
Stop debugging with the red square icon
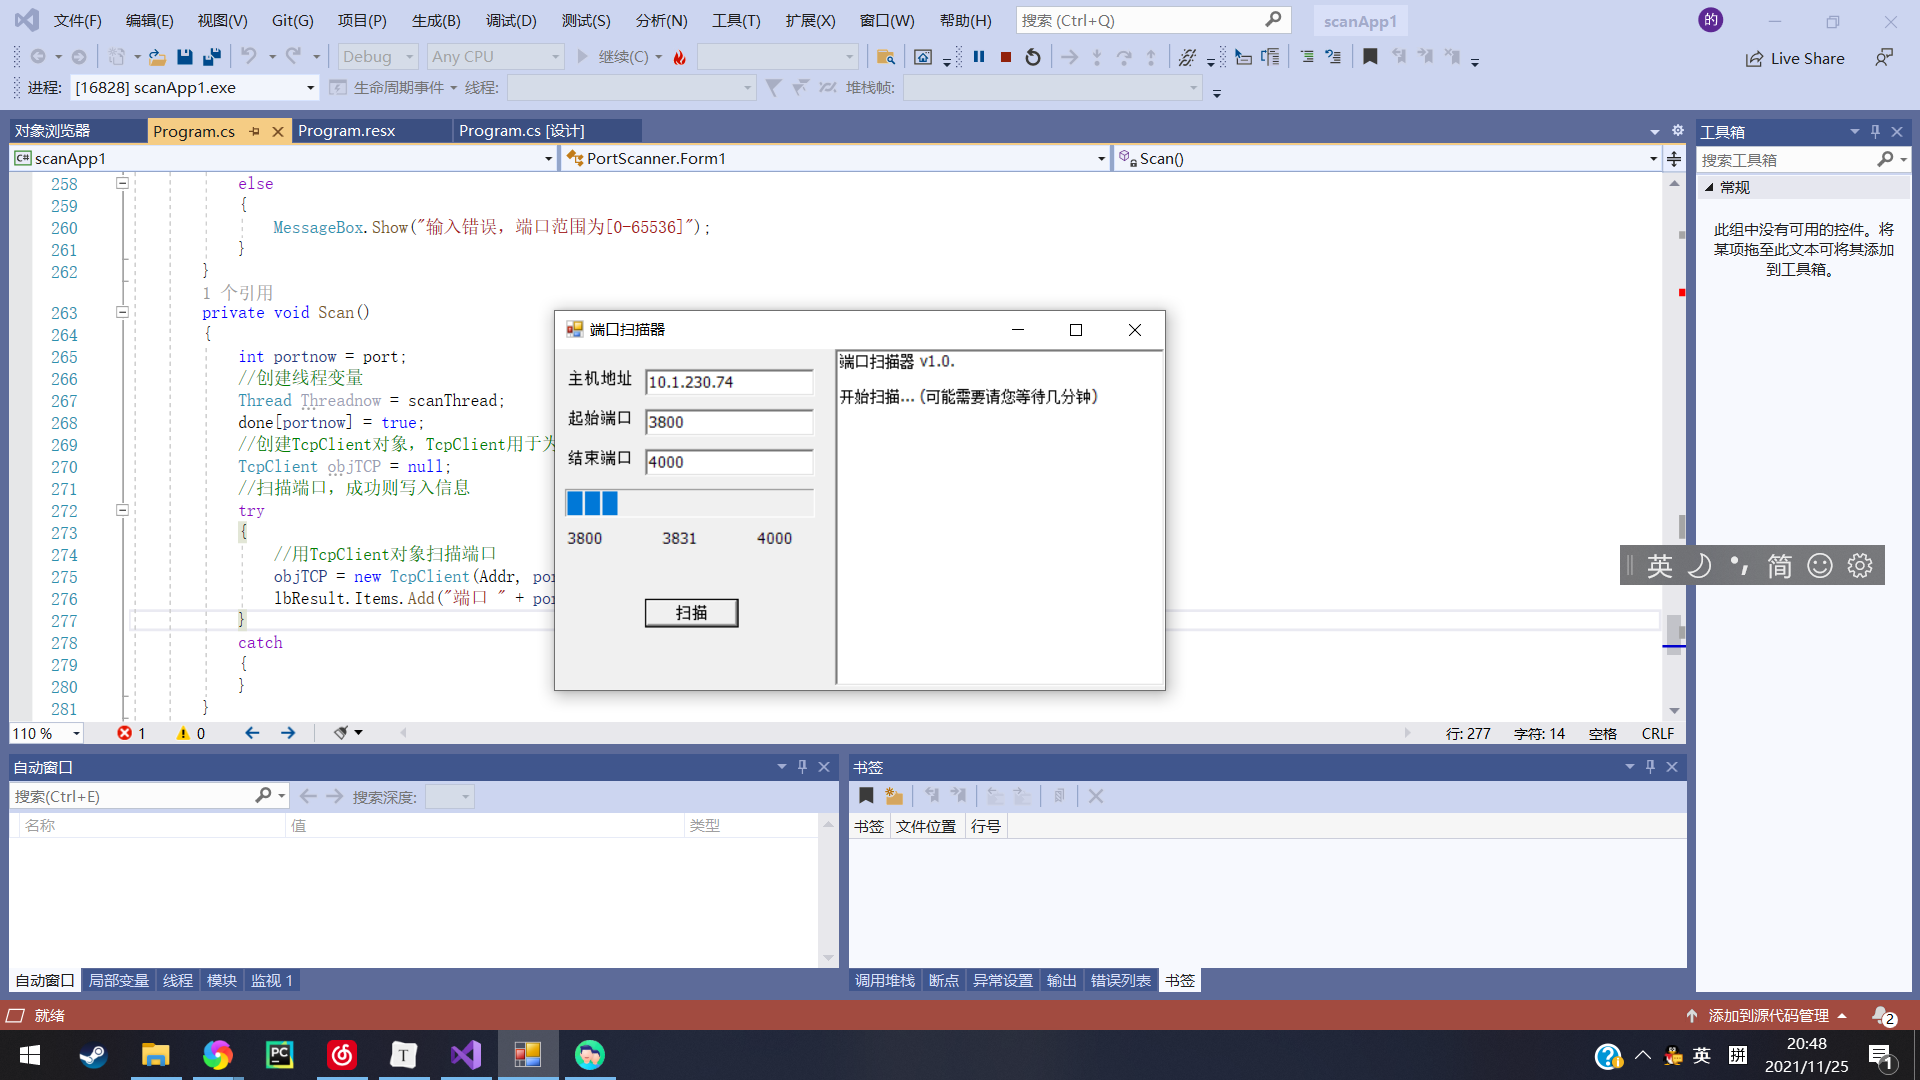pos(1006,57)
